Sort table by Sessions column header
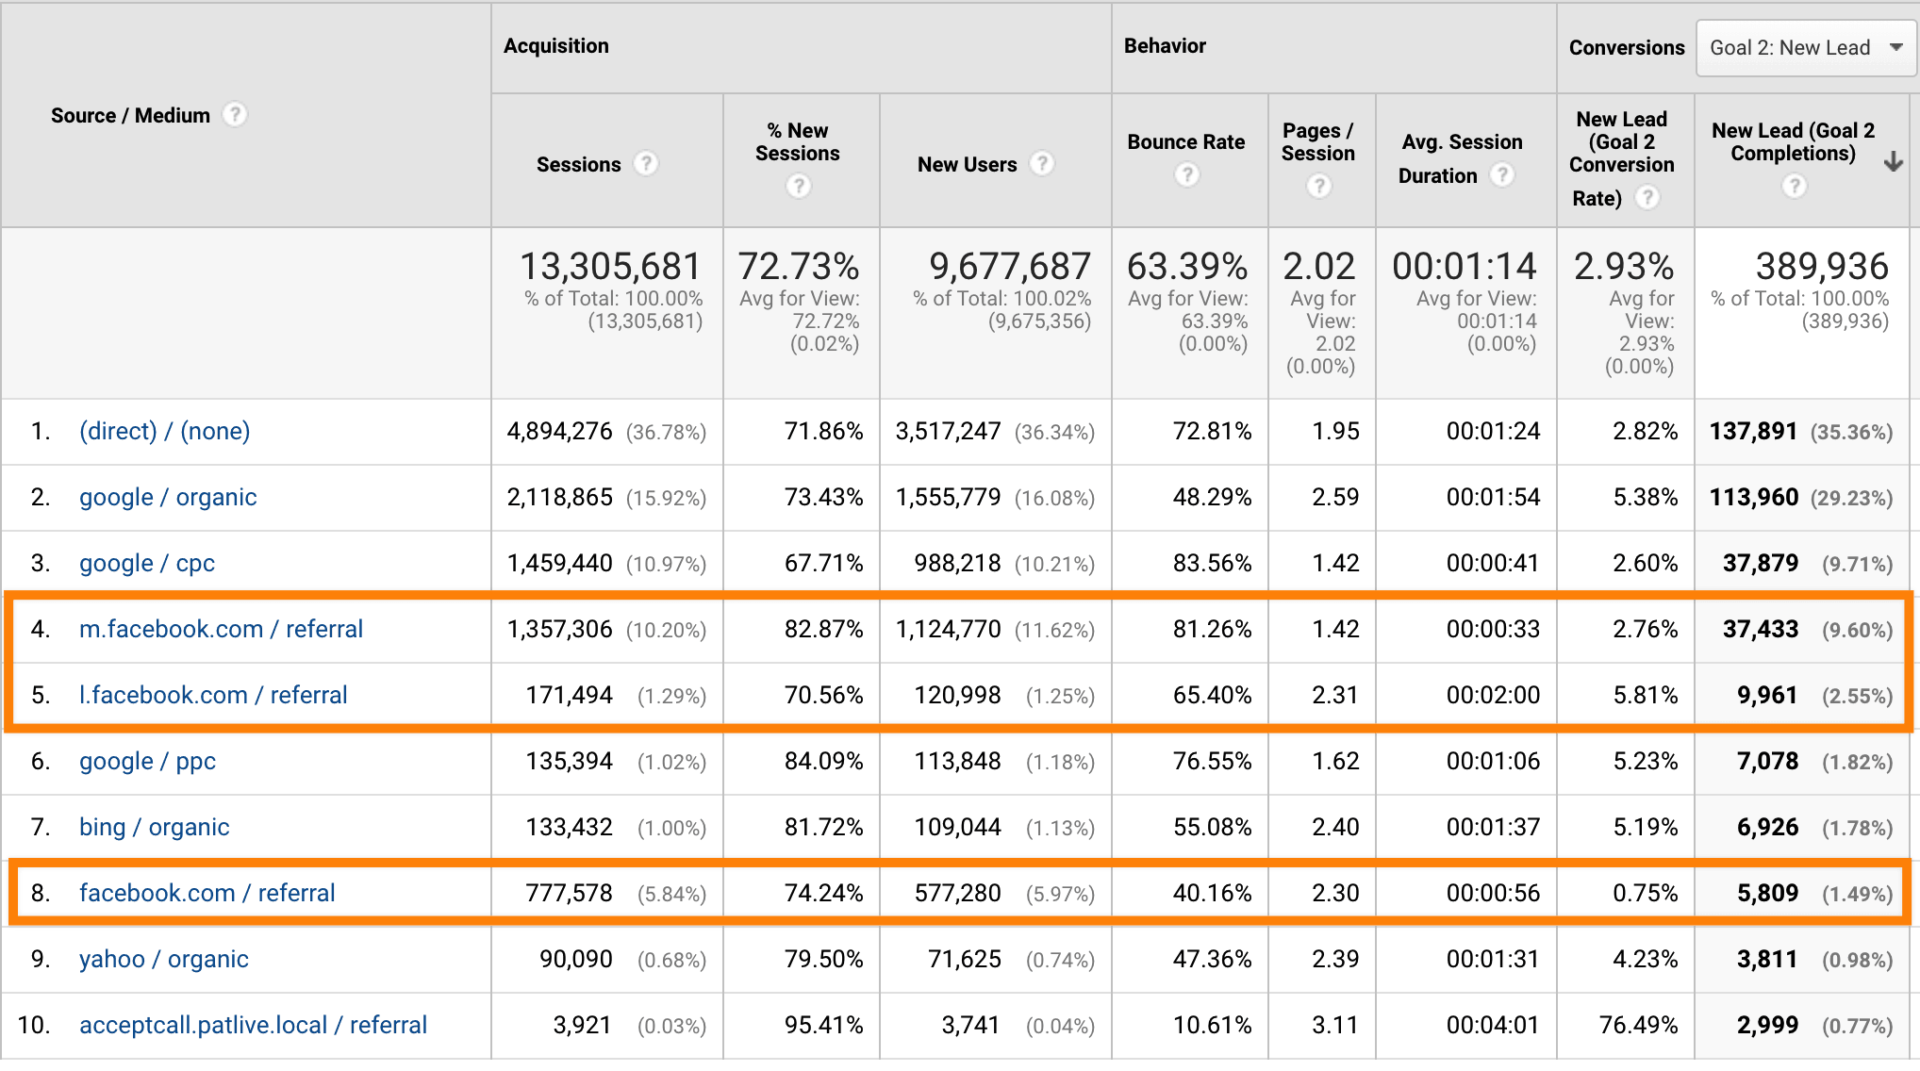 [578, 164]
